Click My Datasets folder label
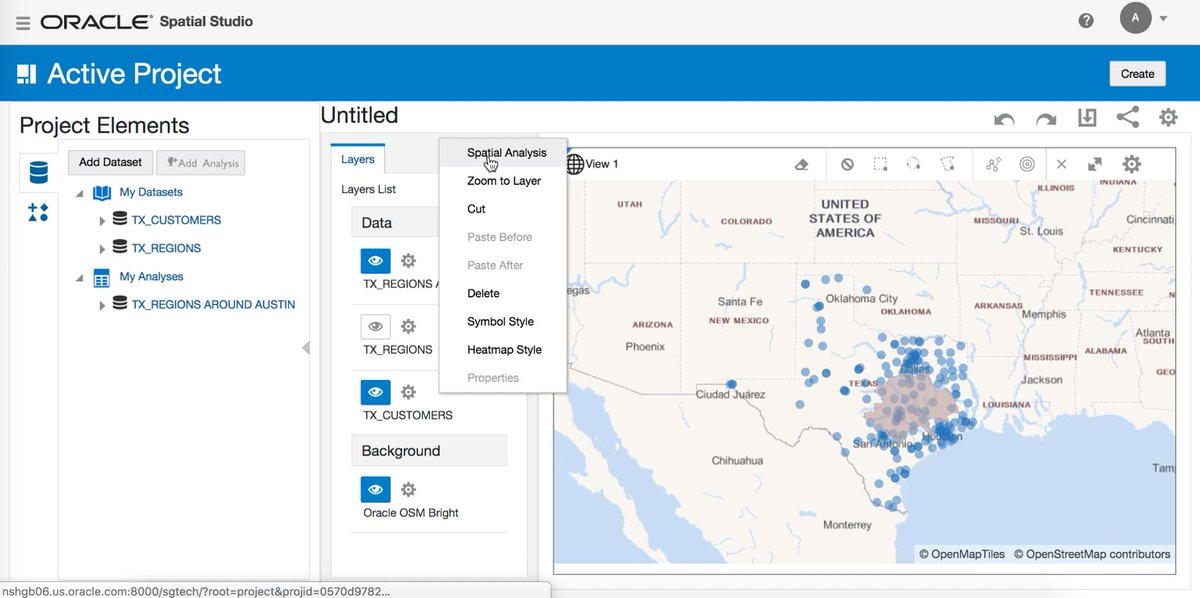The image size is (1200, 598). [151, 192]
